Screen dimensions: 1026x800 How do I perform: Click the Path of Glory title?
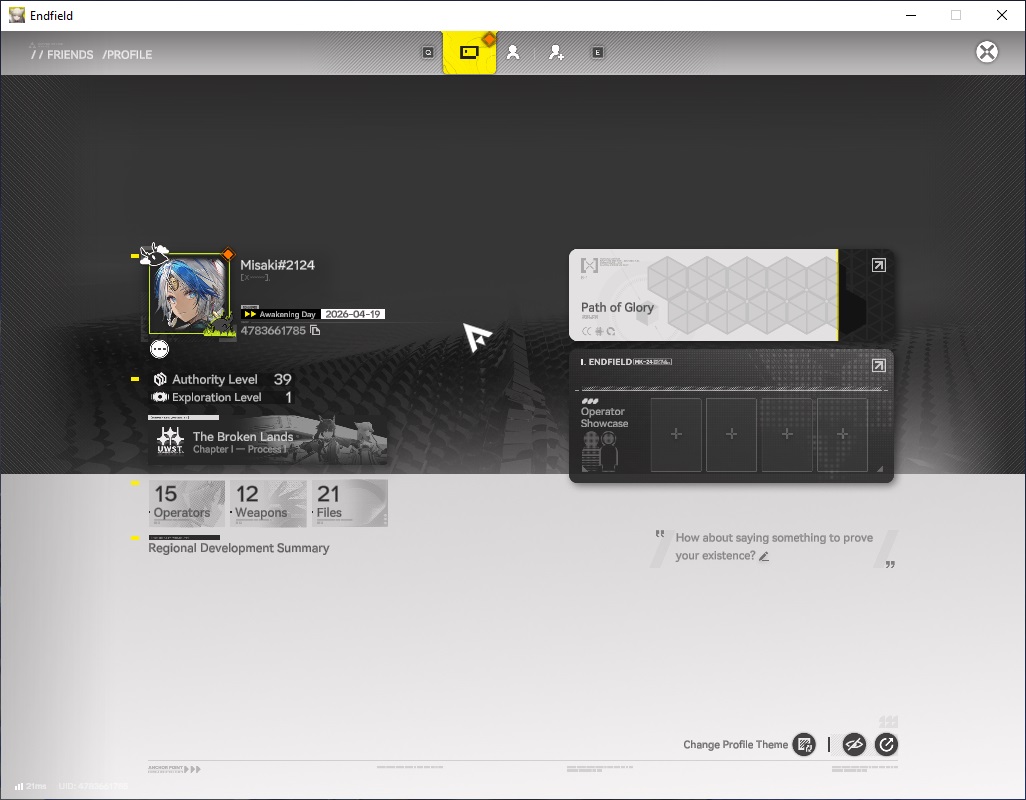pyautogui.click(x=617, y=307)
